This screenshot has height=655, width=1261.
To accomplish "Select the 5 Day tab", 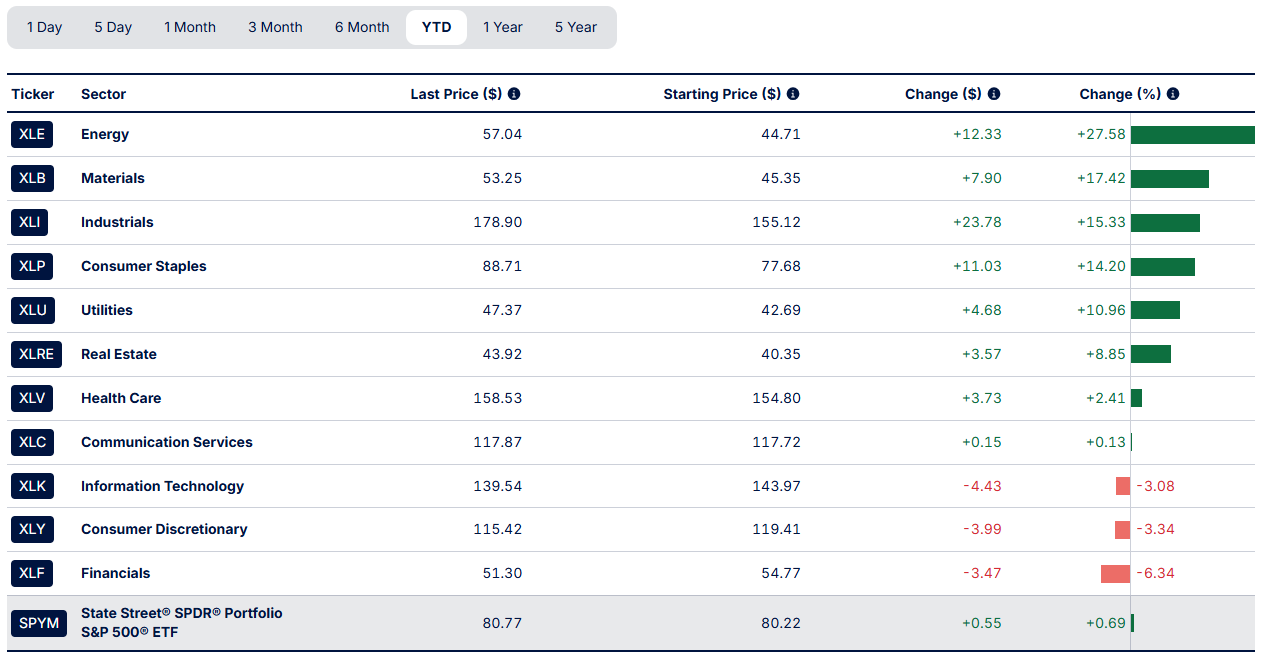I will 113,27.
